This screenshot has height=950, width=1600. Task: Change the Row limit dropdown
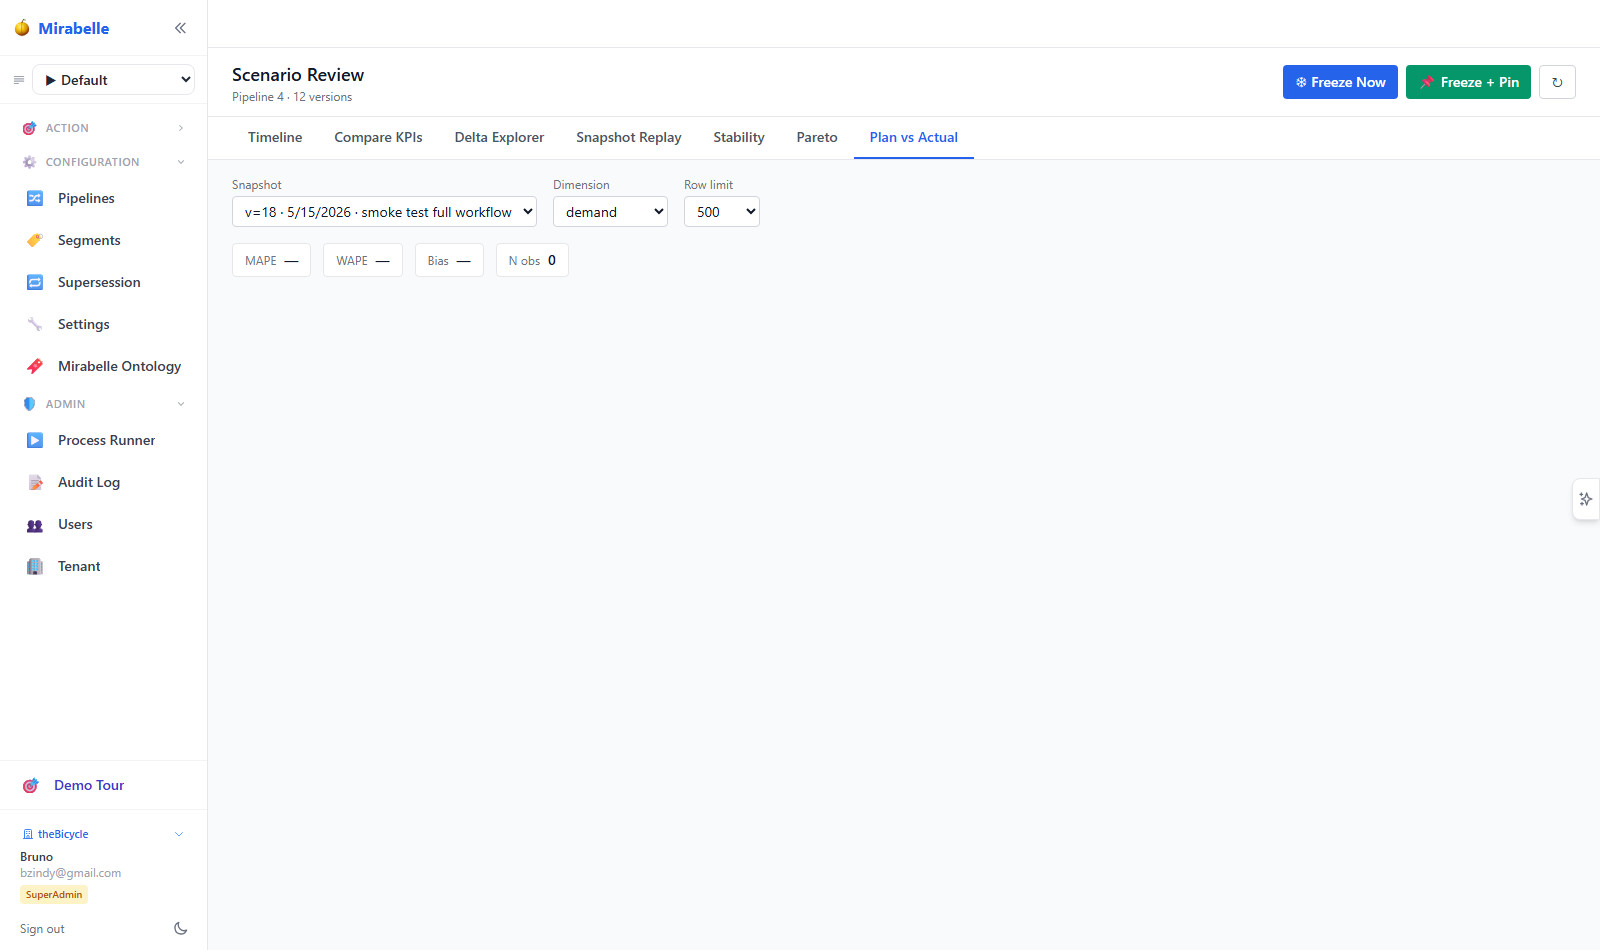(x=721, y=212)
